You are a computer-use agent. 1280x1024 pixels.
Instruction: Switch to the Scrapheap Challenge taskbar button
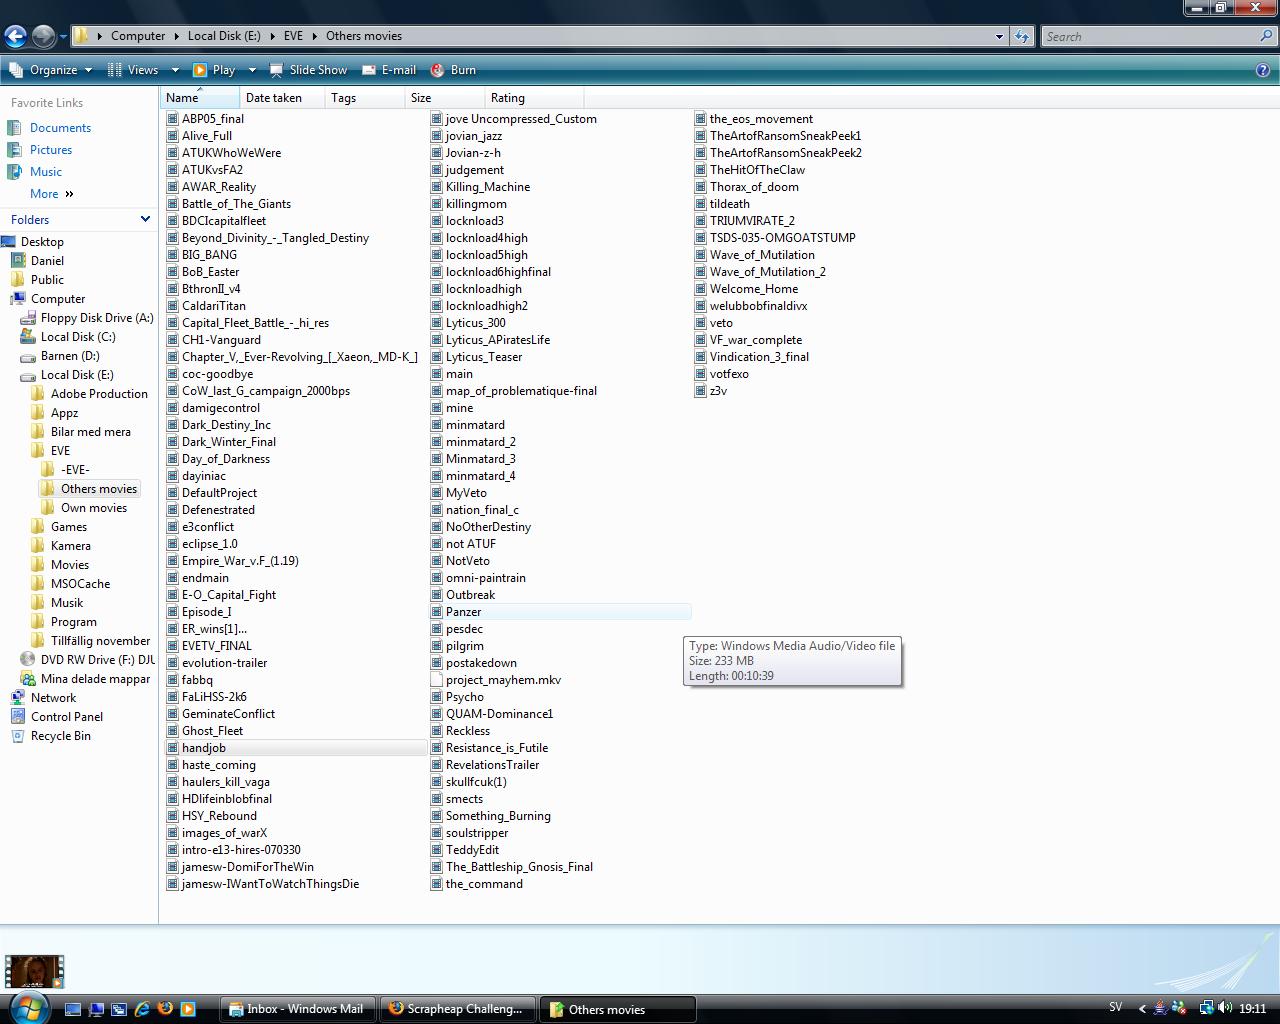pos(458,1009)
